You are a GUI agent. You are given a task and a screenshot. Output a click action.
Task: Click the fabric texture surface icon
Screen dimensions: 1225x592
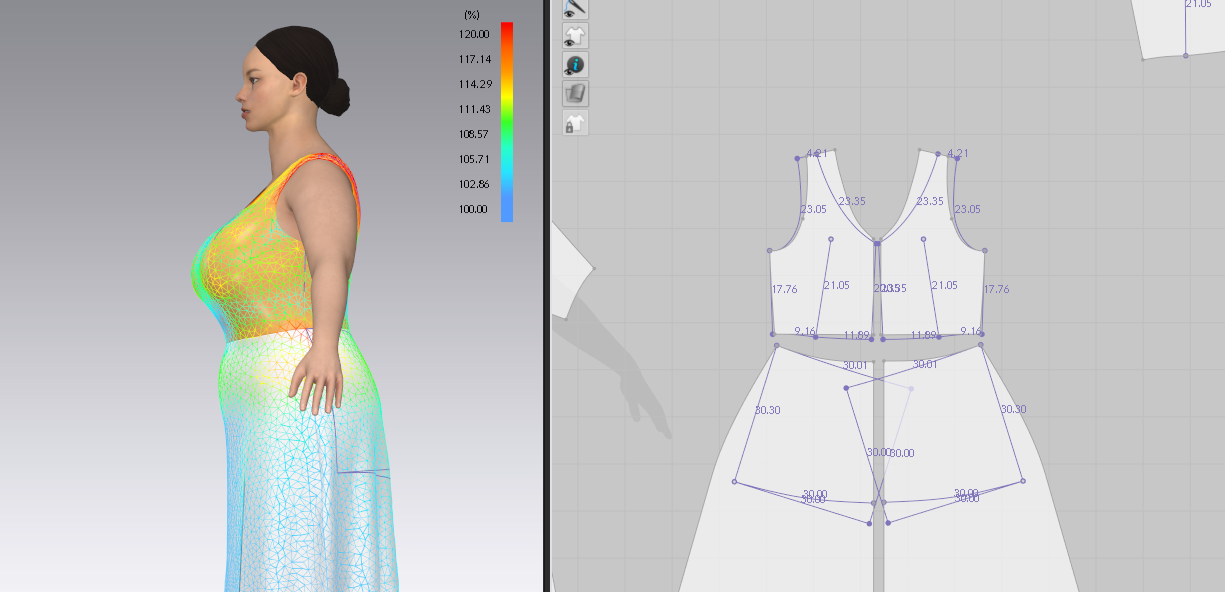point(575,94)
